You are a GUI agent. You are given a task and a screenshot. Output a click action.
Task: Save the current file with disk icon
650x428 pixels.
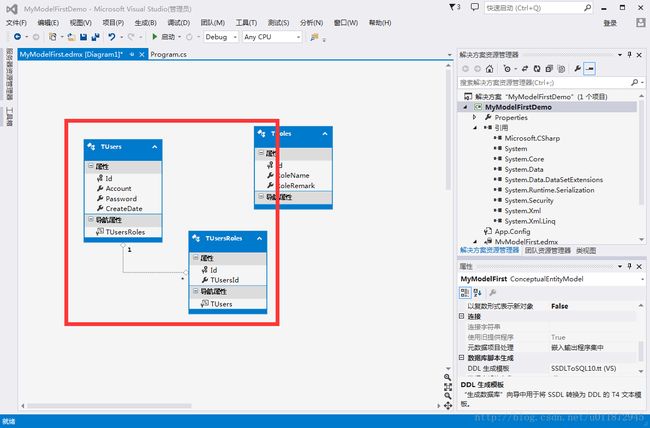83,37
